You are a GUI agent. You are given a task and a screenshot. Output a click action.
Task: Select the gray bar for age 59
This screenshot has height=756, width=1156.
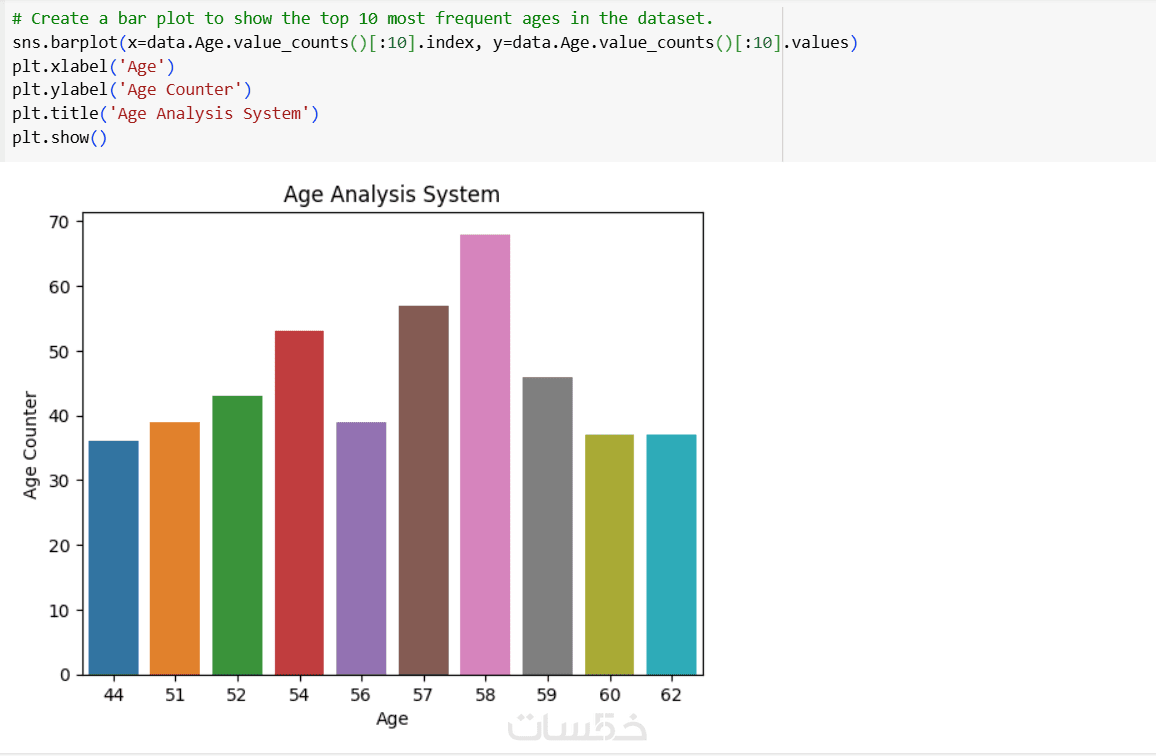(547, 525)
